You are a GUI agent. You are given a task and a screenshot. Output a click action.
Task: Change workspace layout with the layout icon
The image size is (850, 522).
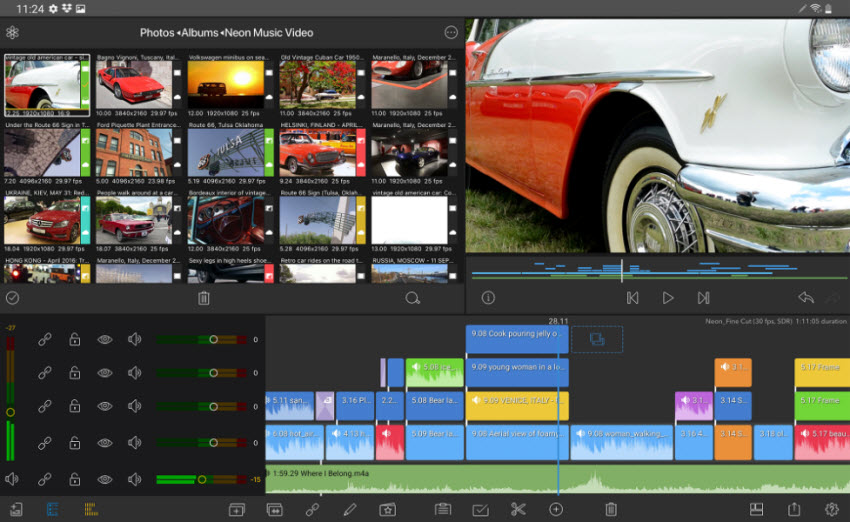point(756,509)
